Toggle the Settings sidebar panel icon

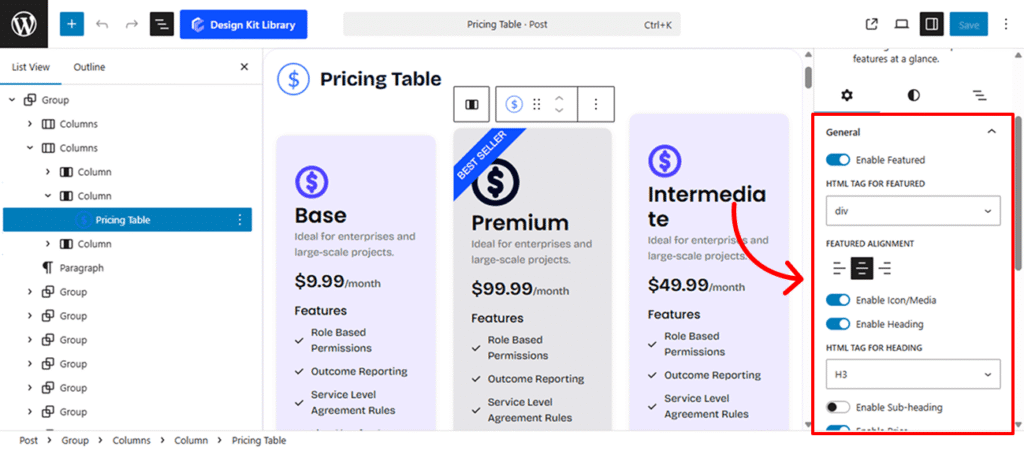[931, 24]
